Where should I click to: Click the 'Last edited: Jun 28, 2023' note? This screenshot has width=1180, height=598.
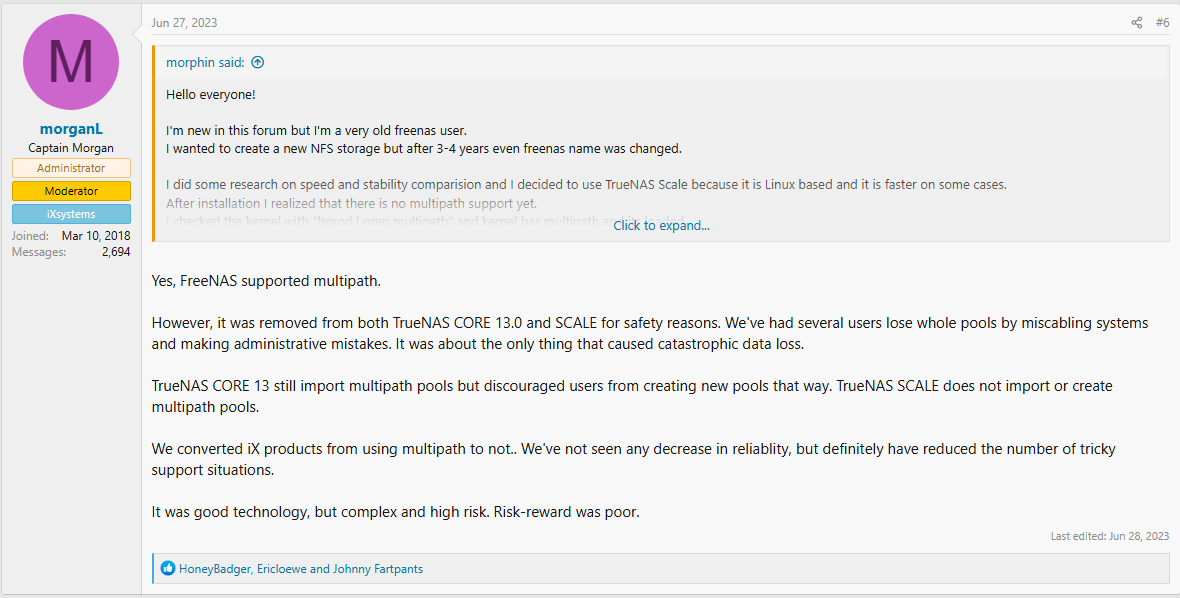point(1109,536)
